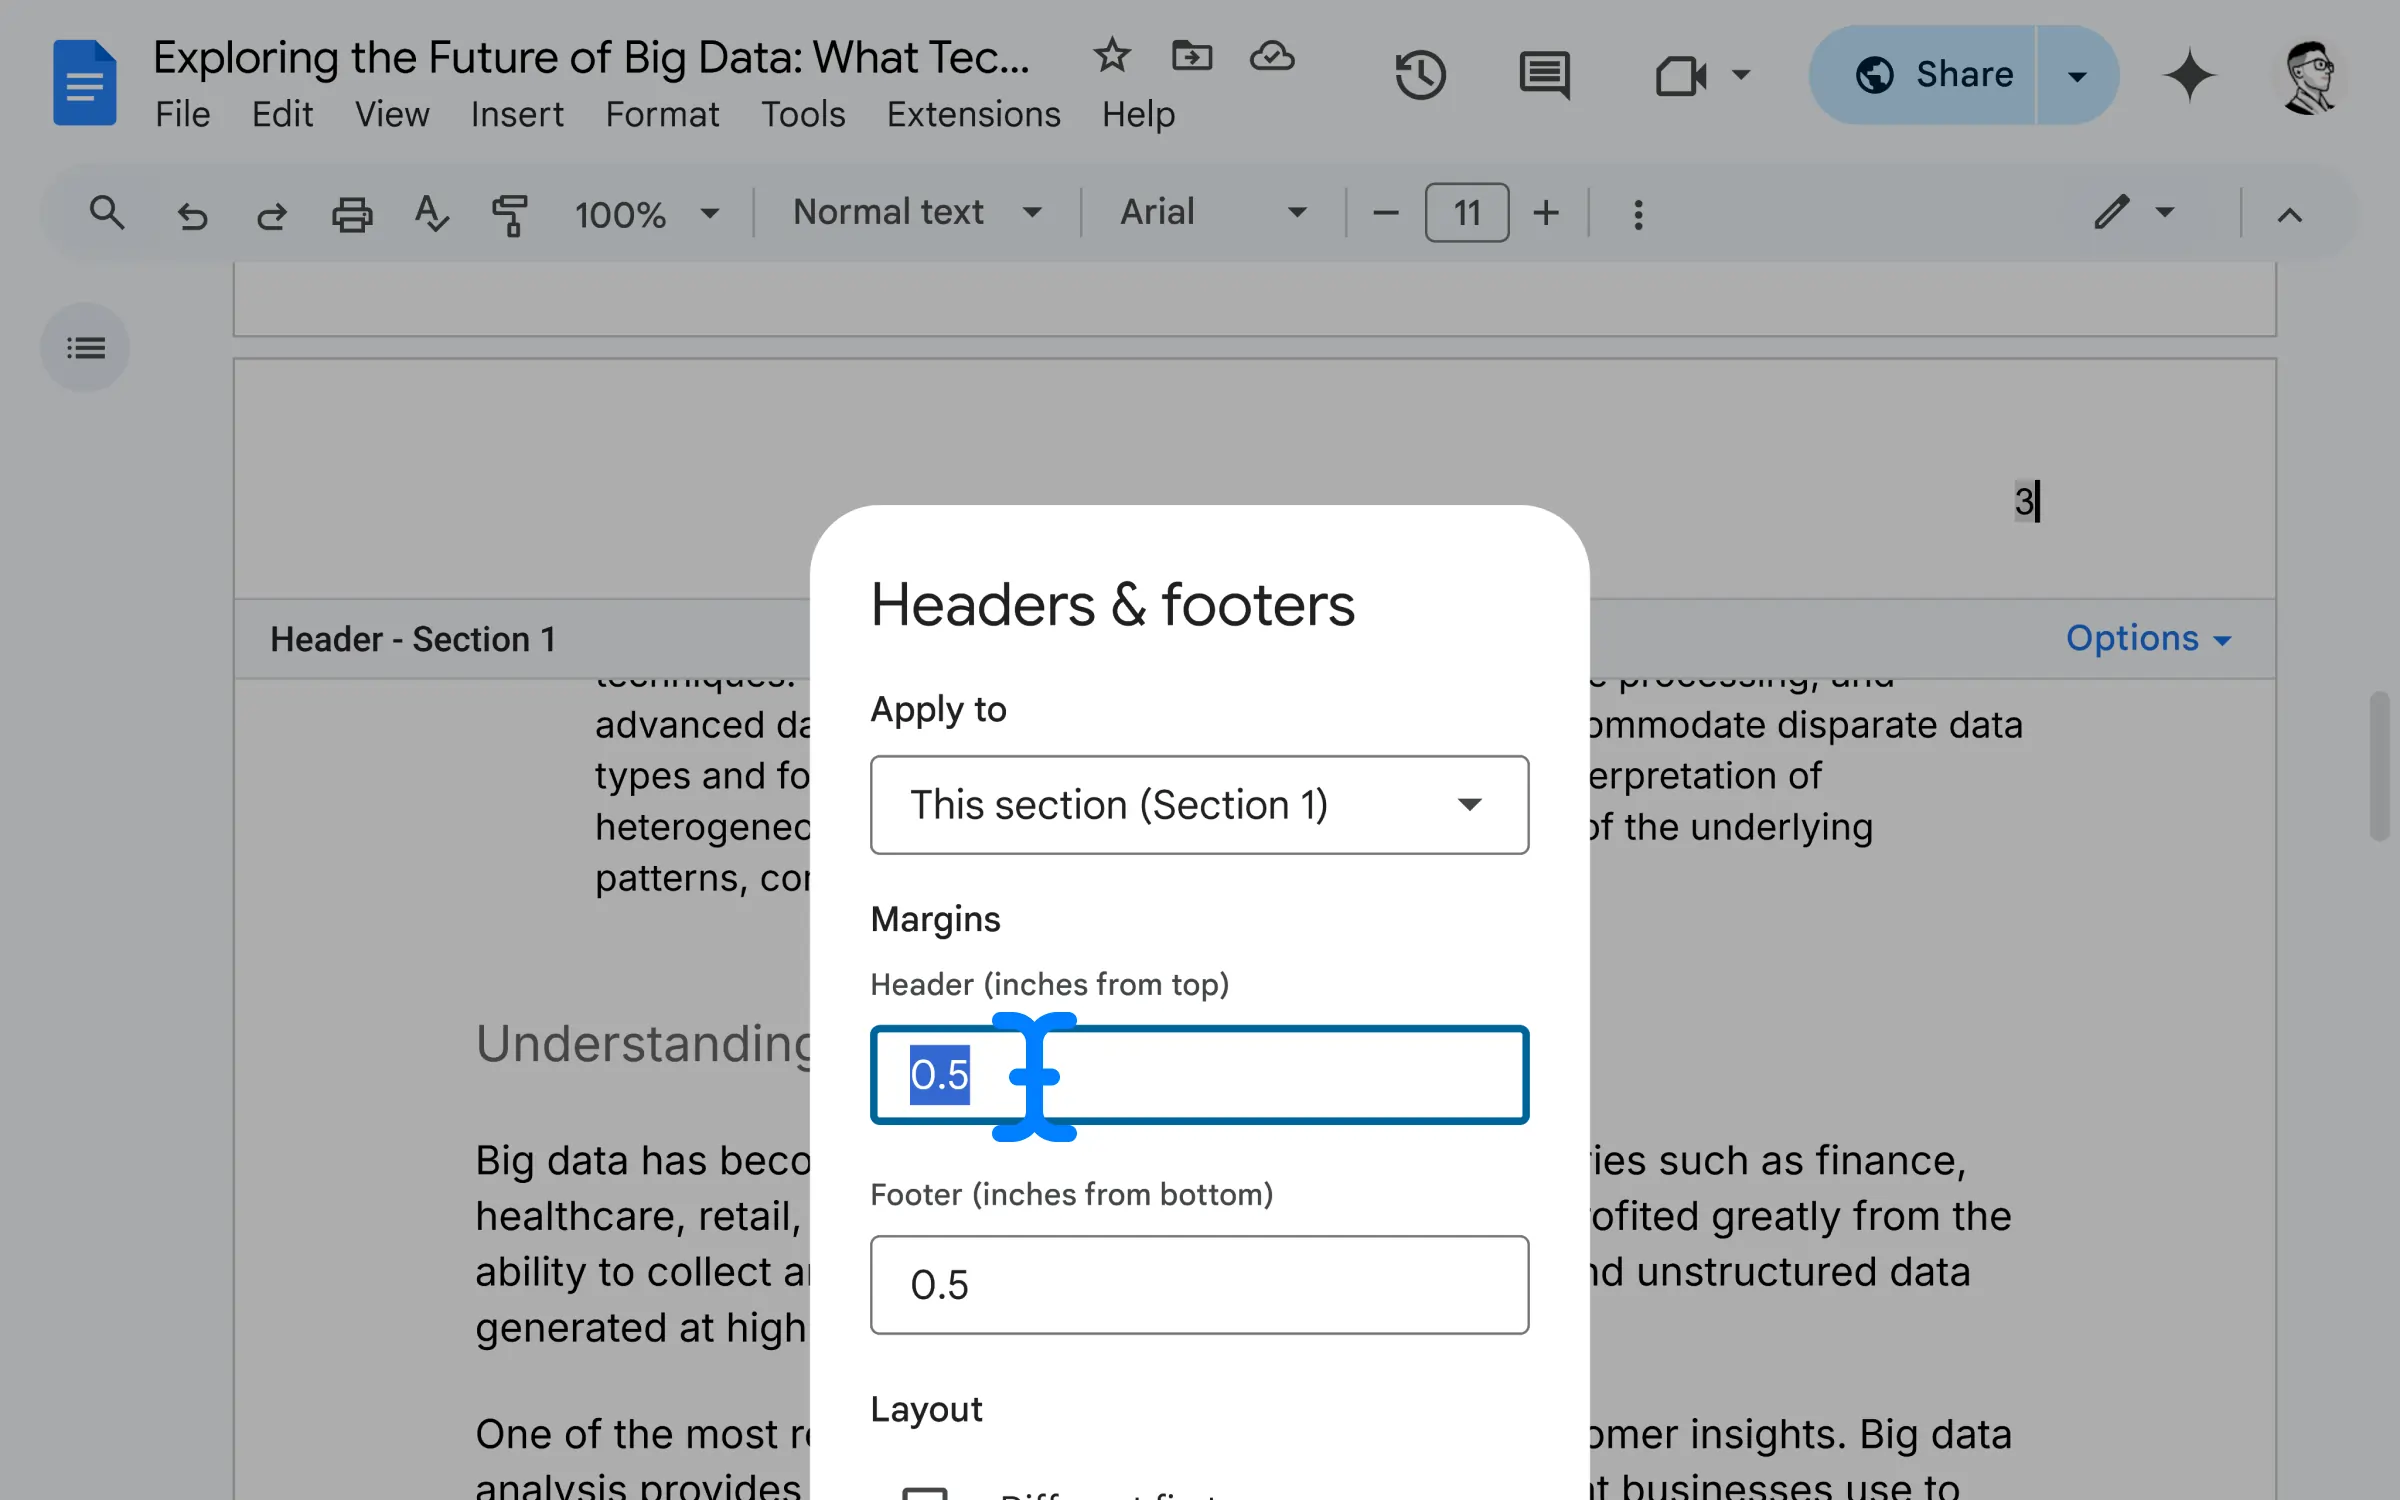Open the View menu

(x=392, y=114)
